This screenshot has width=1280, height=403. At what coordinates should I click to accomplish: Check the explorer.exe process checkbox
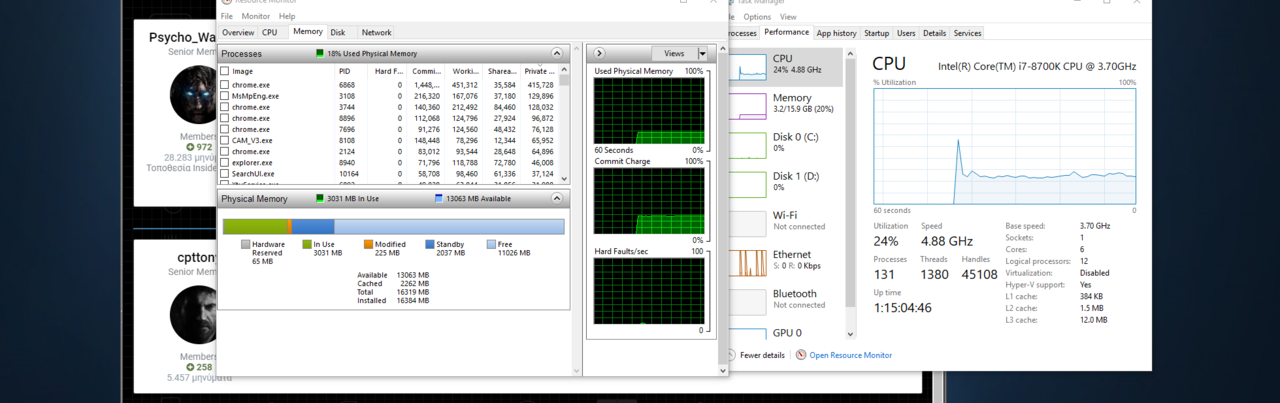[x=225, y=162]
